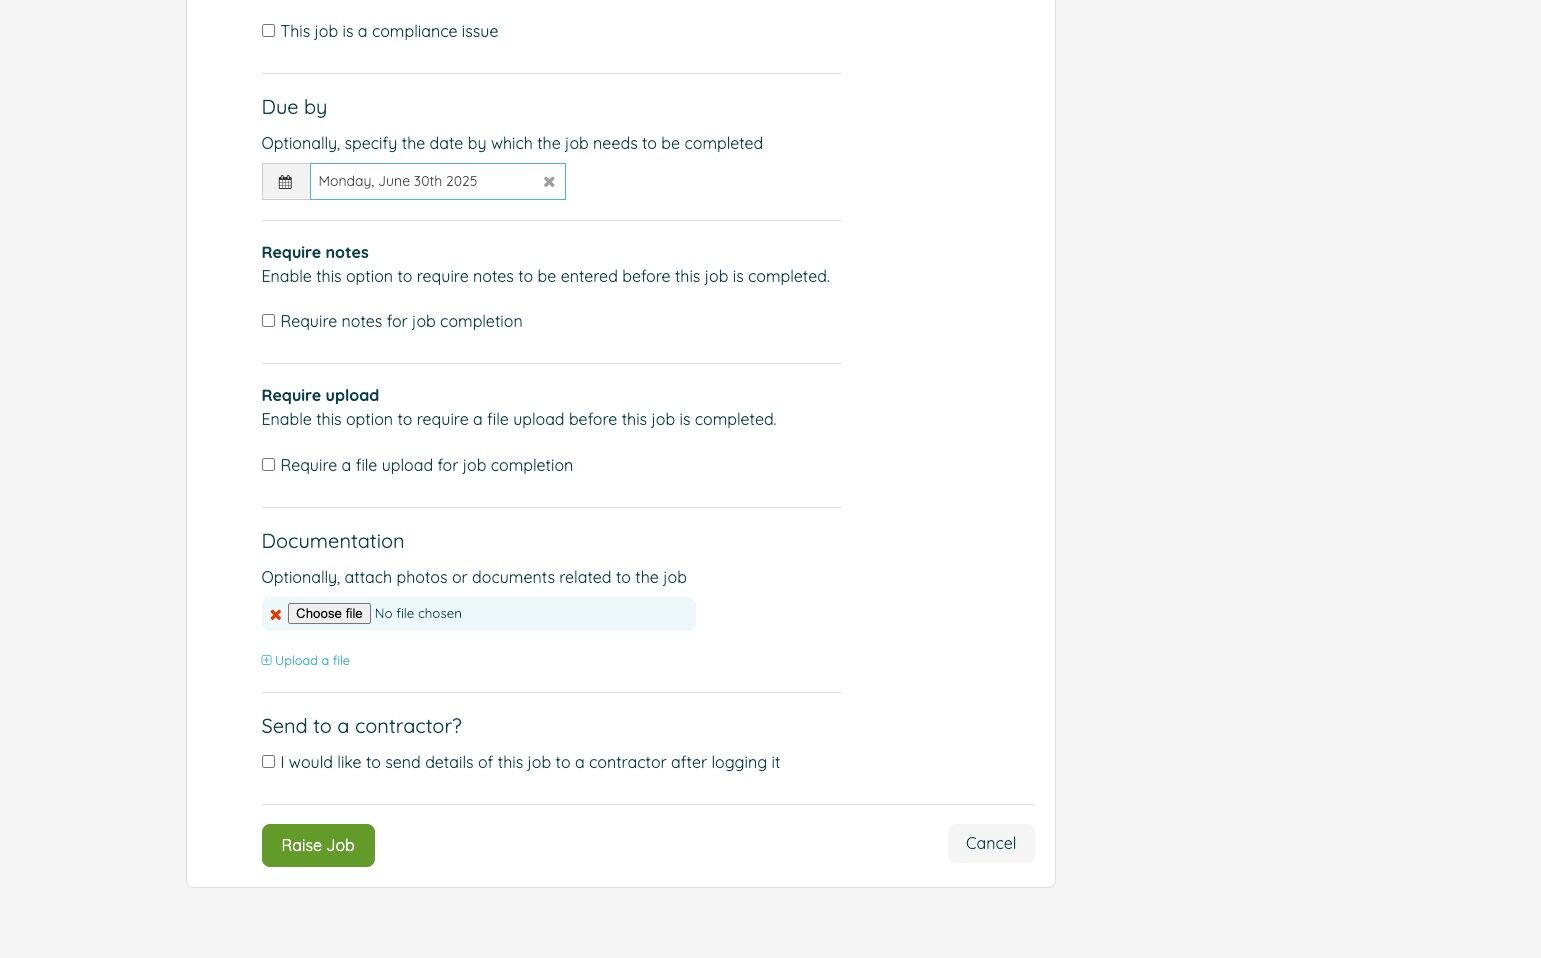
Task: Click the 'Send to a contractor?' heading
Action: click(361, 726)
